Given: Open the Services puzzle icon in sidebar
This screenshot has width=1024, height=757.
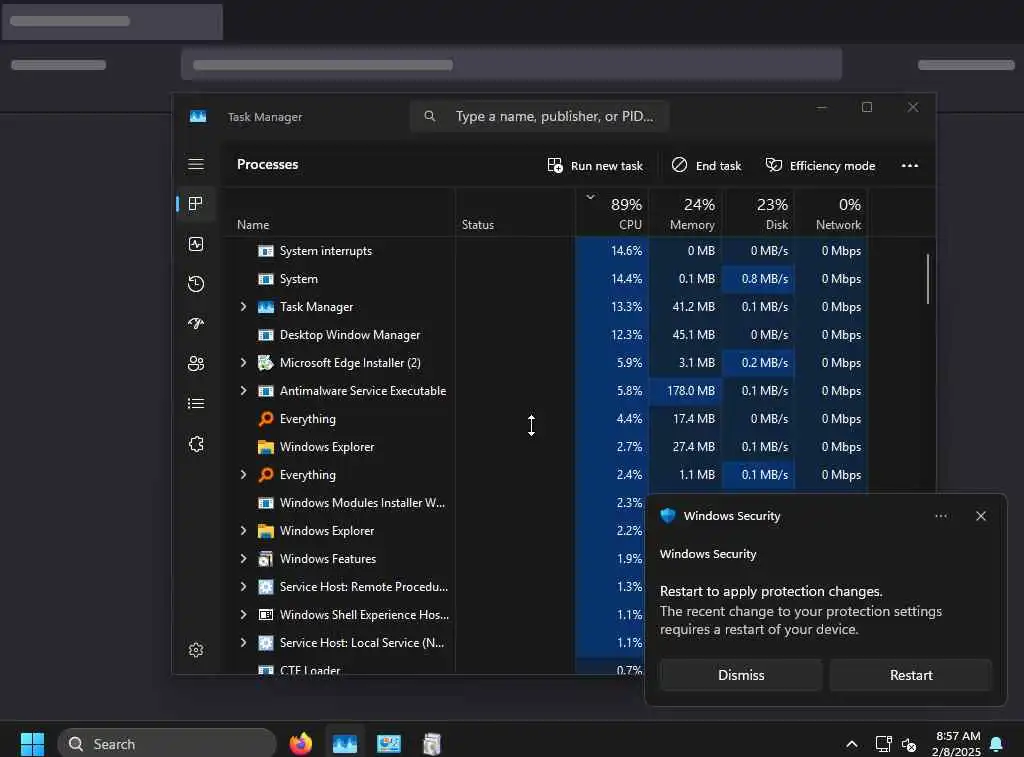Looking at the screenshot, I should click(x=196, y=444).
